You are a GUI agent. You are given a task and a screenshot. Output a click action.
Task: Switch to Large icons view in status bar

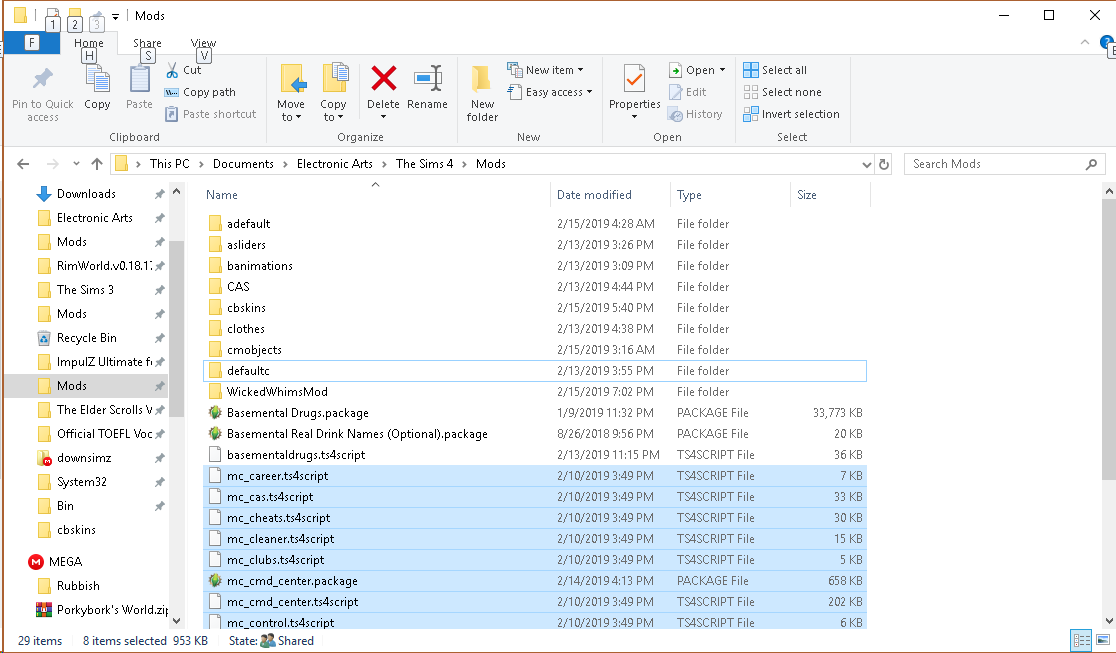[x=1103, y=640]
